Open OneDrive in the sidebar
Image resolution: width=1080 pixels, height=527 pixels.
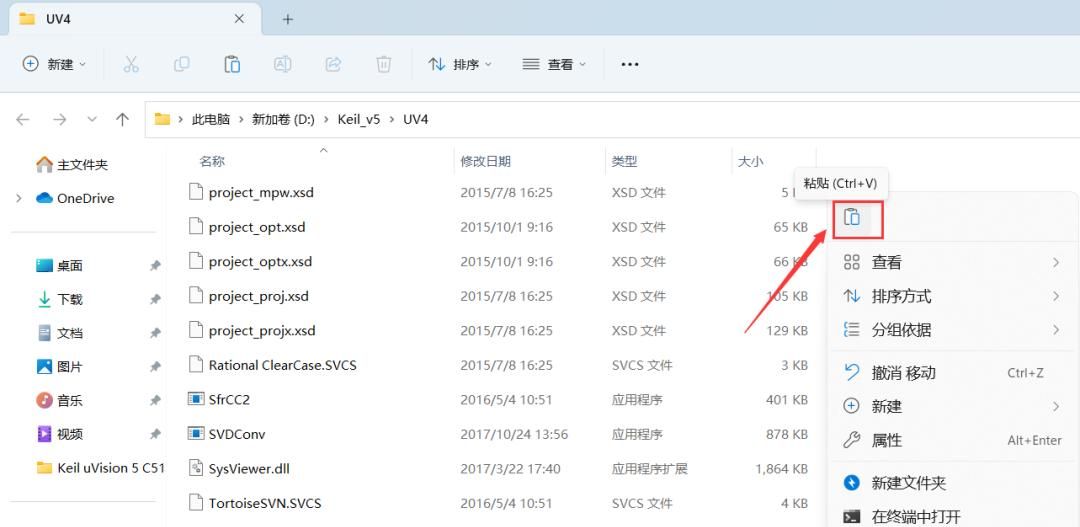tap(75, 198)
